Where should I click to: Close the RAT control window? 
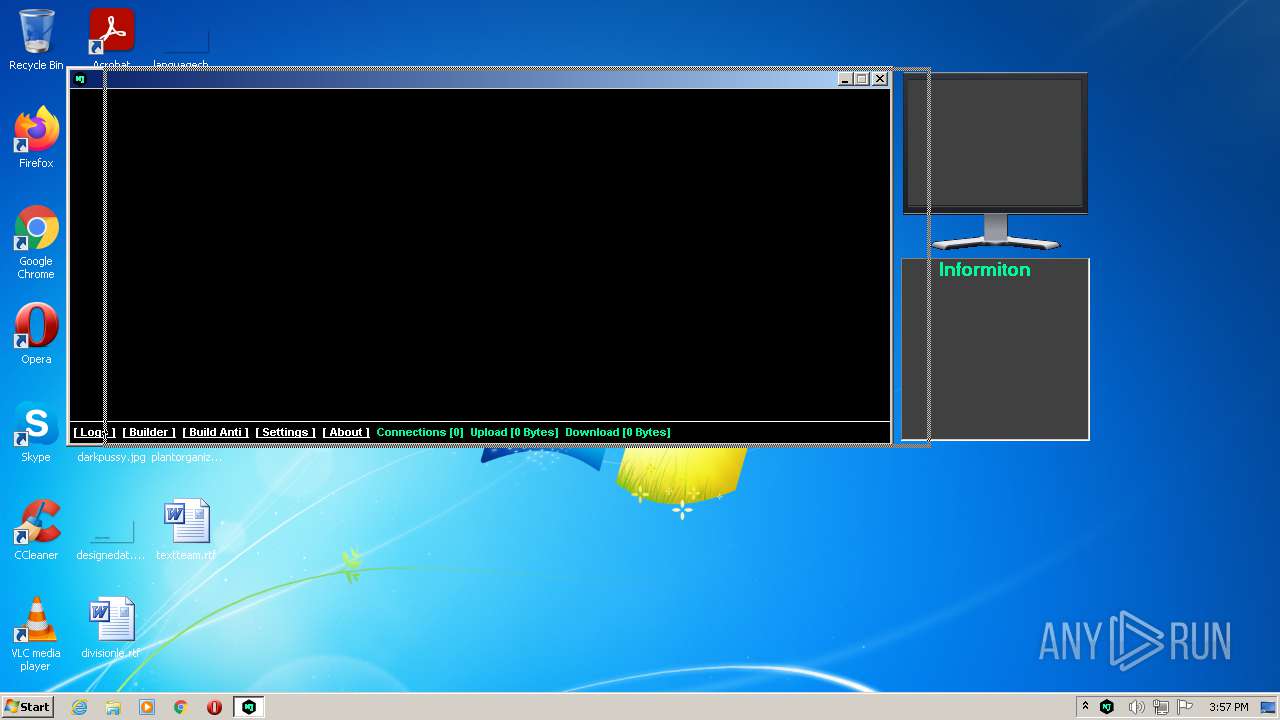coord(880,79)
